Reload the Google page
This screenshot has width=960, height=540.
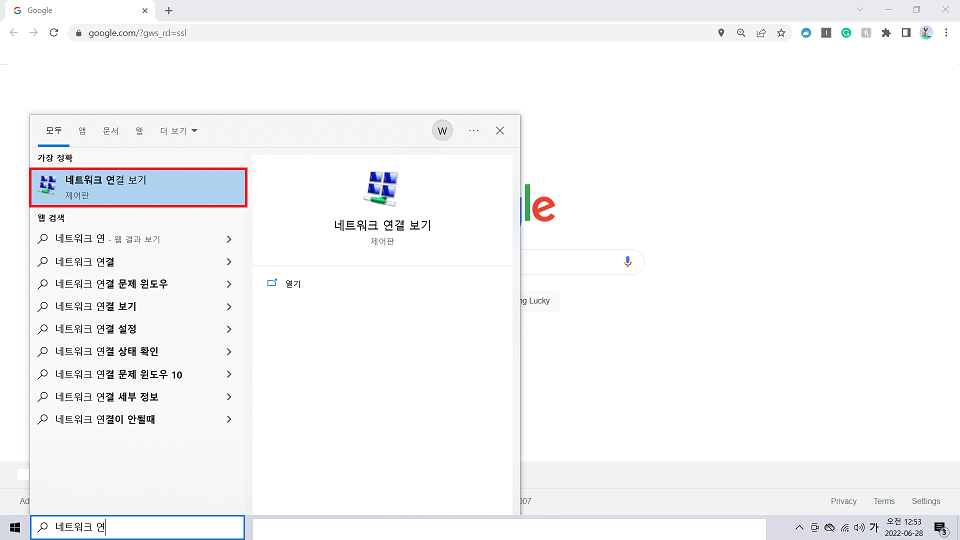(x=54, y=32)
